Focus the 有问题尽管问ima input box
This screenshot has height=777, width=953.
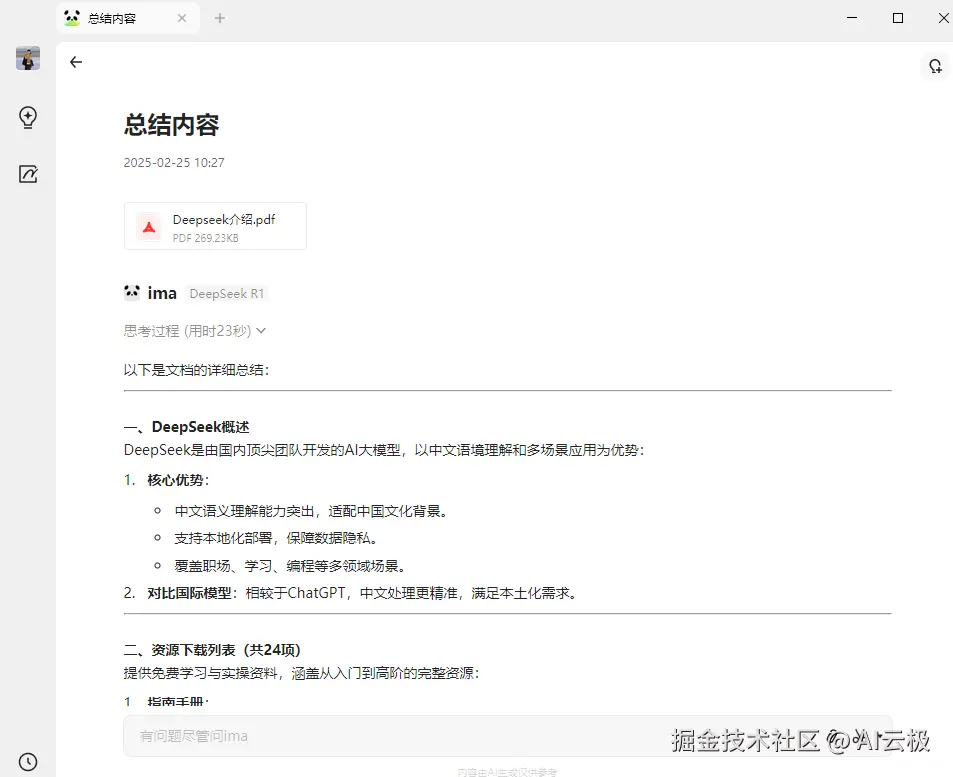click(x=507, y=736)
